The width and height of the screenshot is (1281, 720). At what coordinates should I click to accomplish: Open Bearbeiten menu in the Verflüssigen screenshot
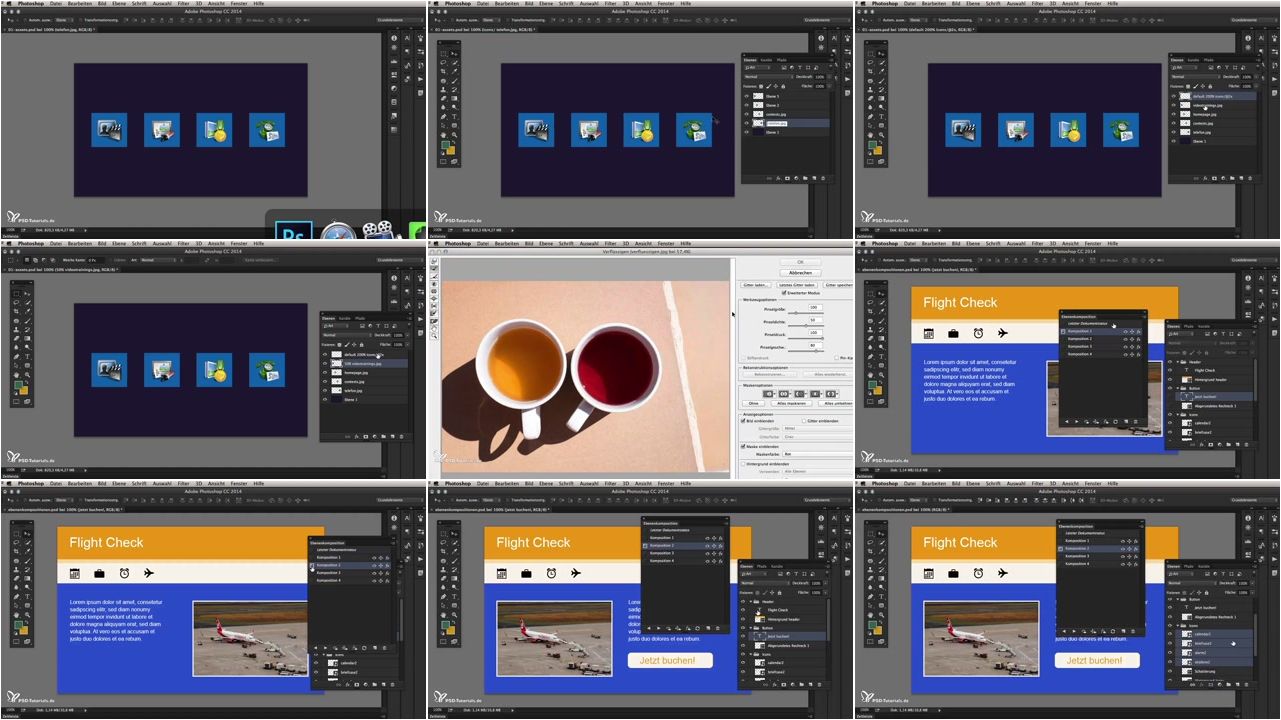pos(507,243)
